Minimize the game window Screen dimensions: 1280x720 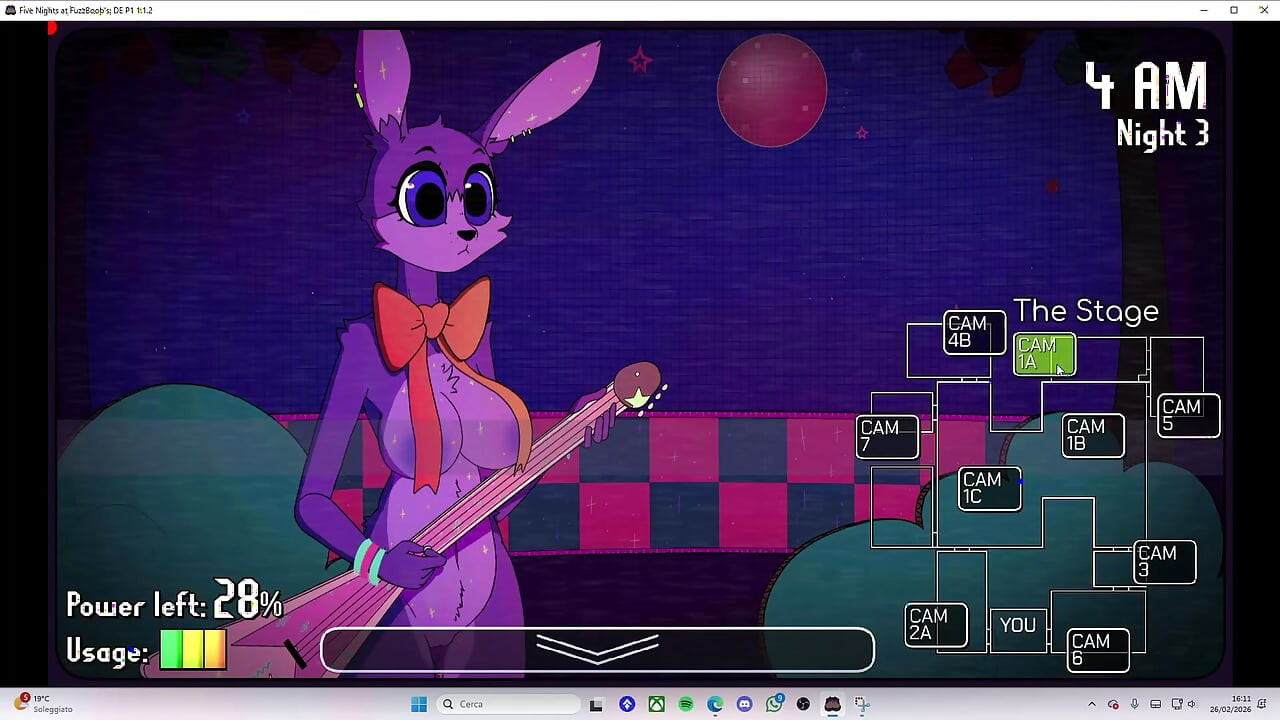[x=1204, y=10]
